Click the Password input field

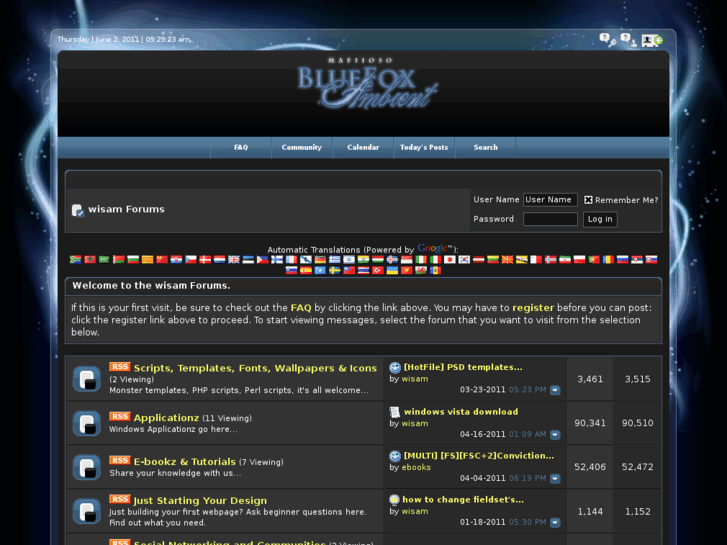550,219
